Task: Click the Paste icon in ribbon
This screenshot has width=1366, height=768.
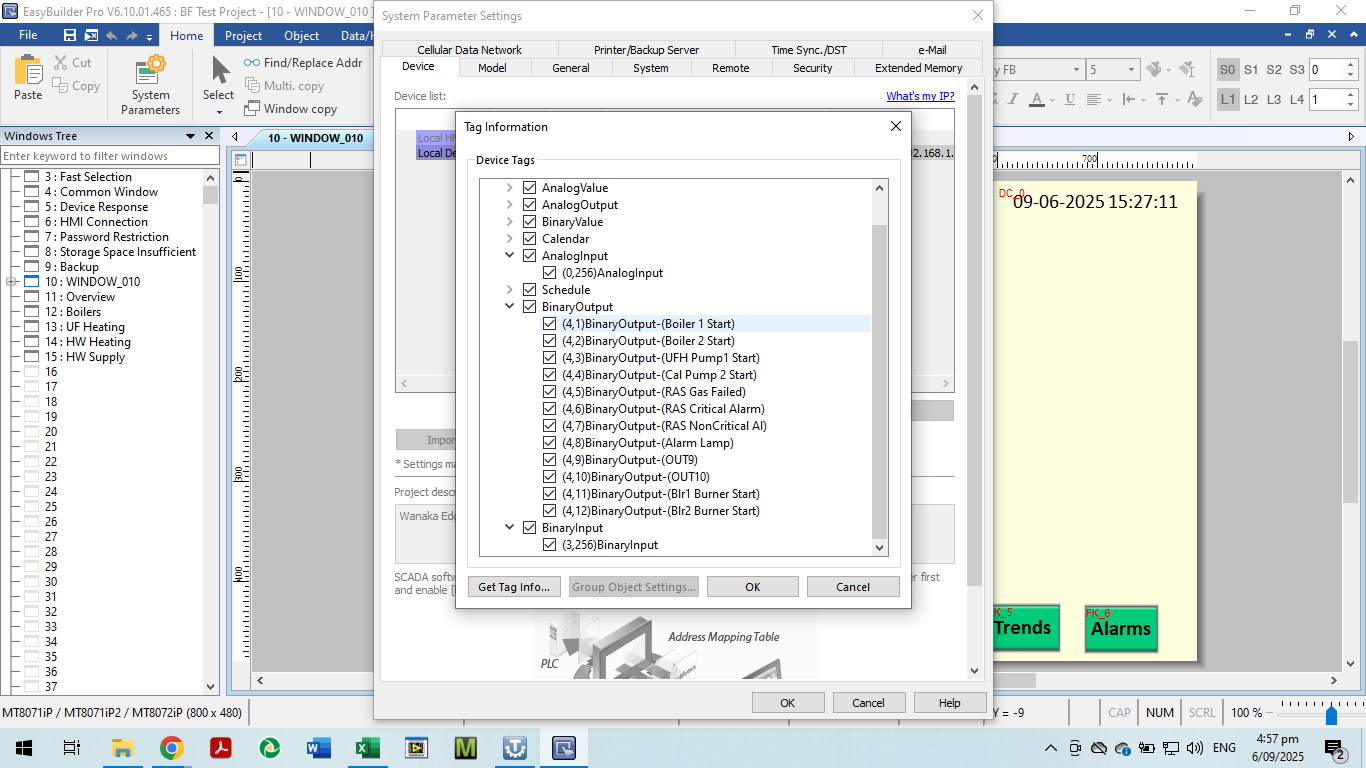Action: [28, 75]
